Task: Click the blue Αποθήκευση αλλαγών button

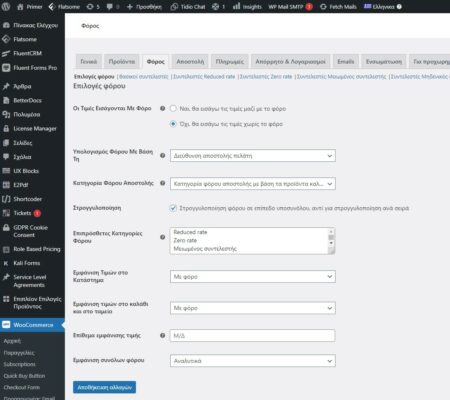Action: (104, 387)
